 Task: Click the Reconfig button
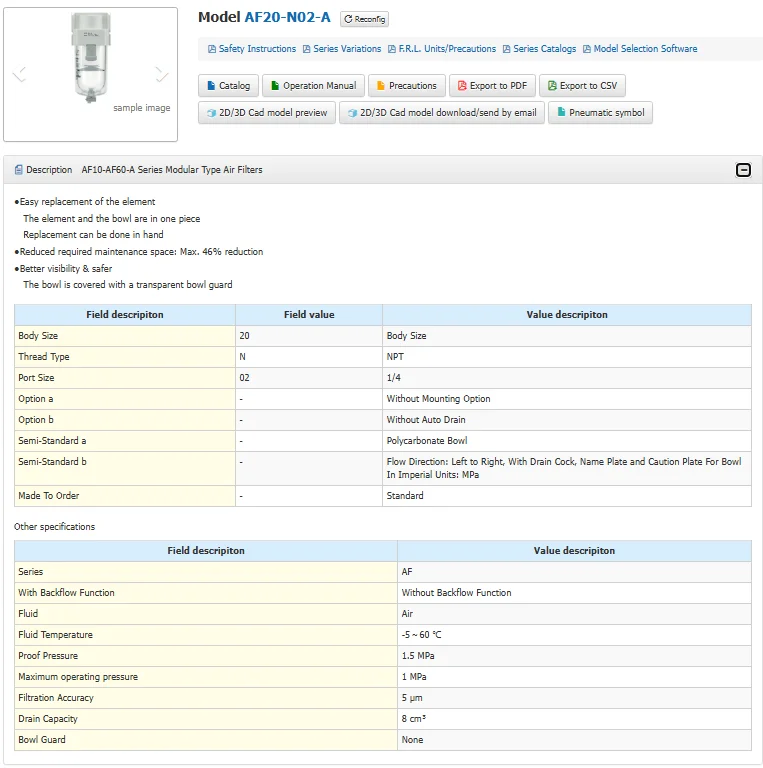(x=364, y=19)
